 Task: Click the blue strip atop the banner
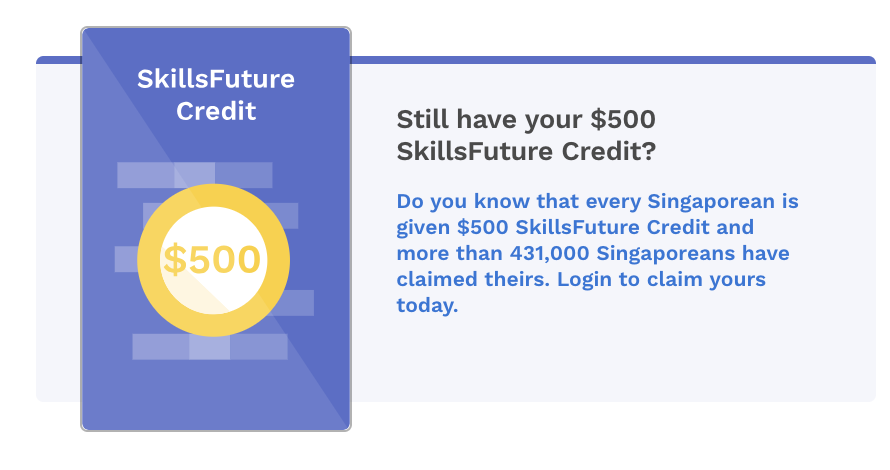(613, 60)
